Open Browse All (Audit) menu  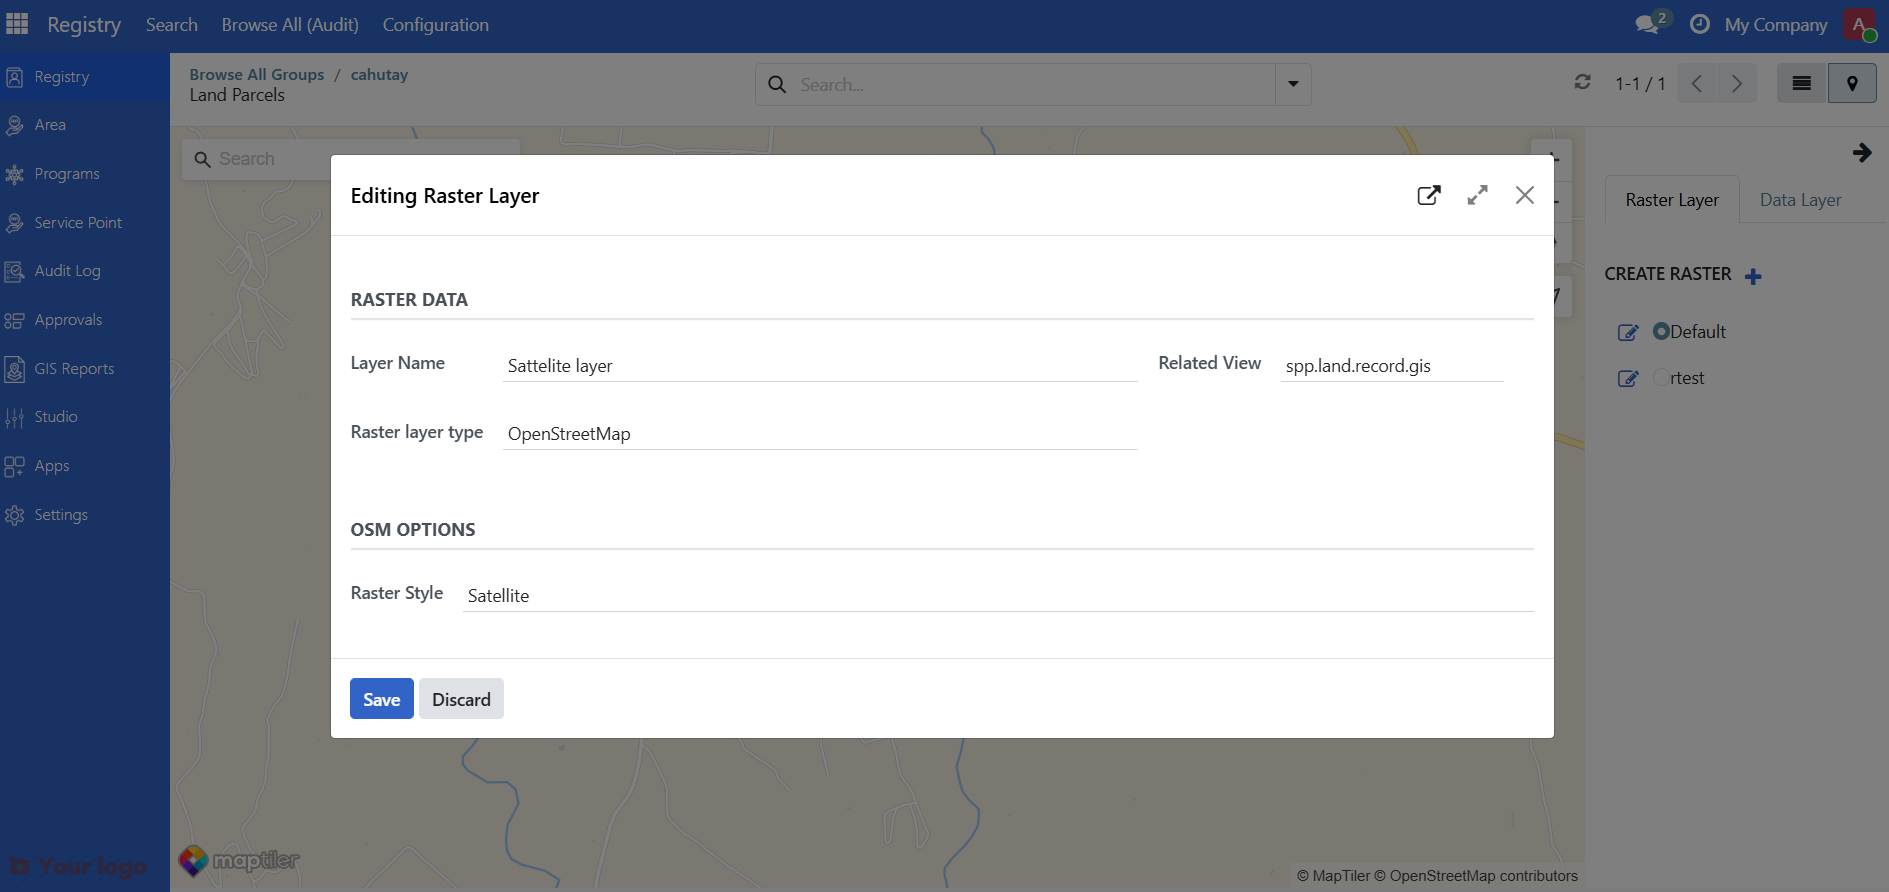tap(290, 25)
